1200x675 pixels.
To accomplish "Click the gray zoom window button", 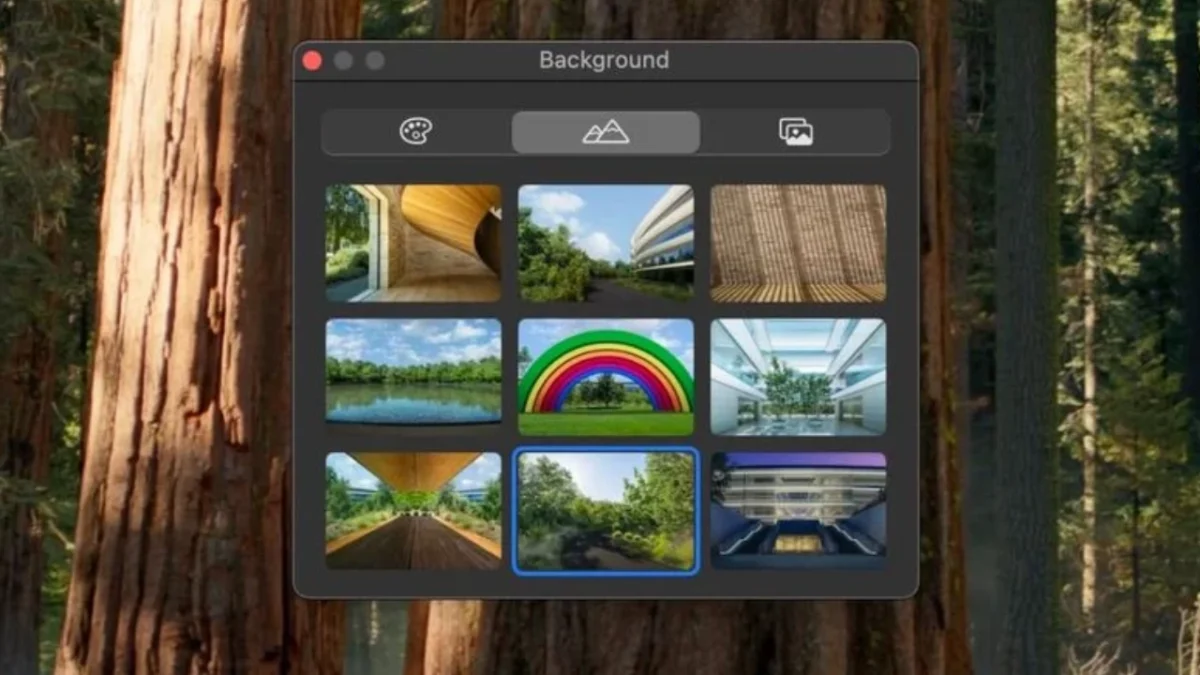I will coord(375,61).
